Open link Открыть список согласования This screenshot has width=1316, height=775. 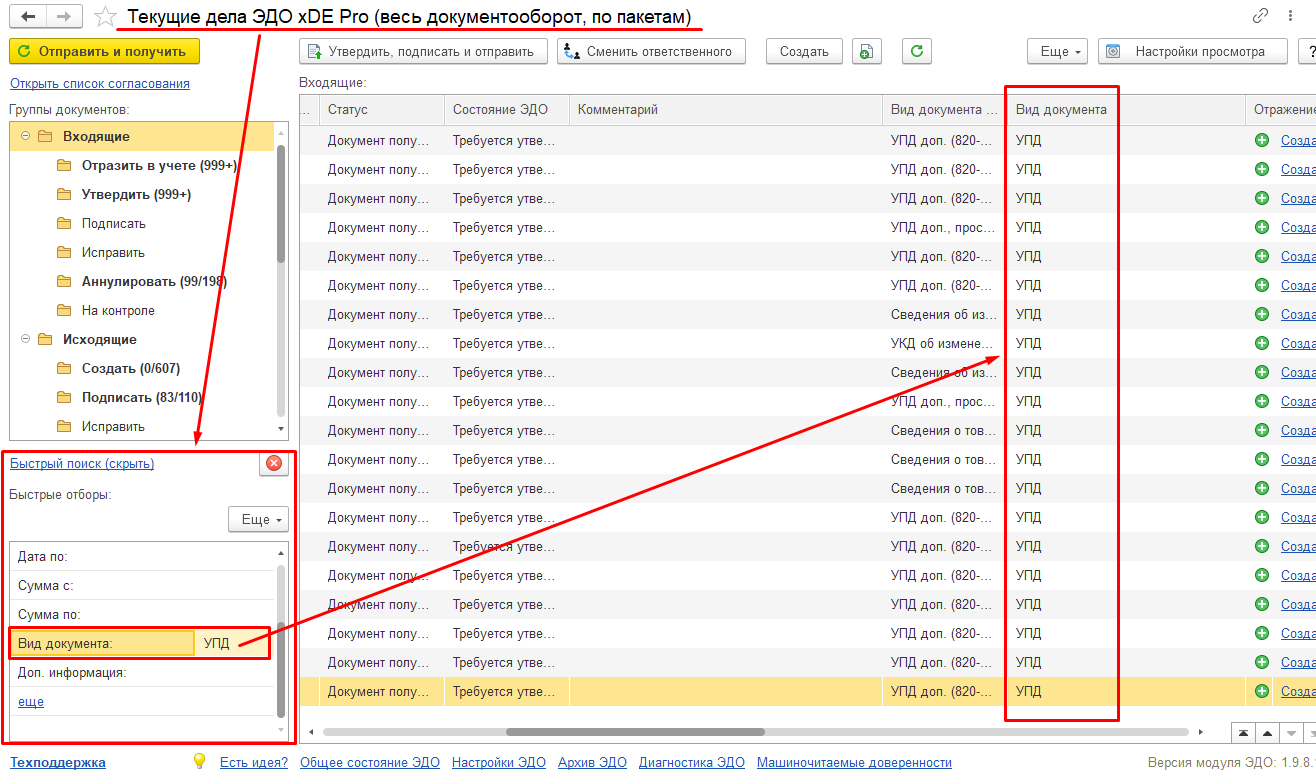click(100, 84)
